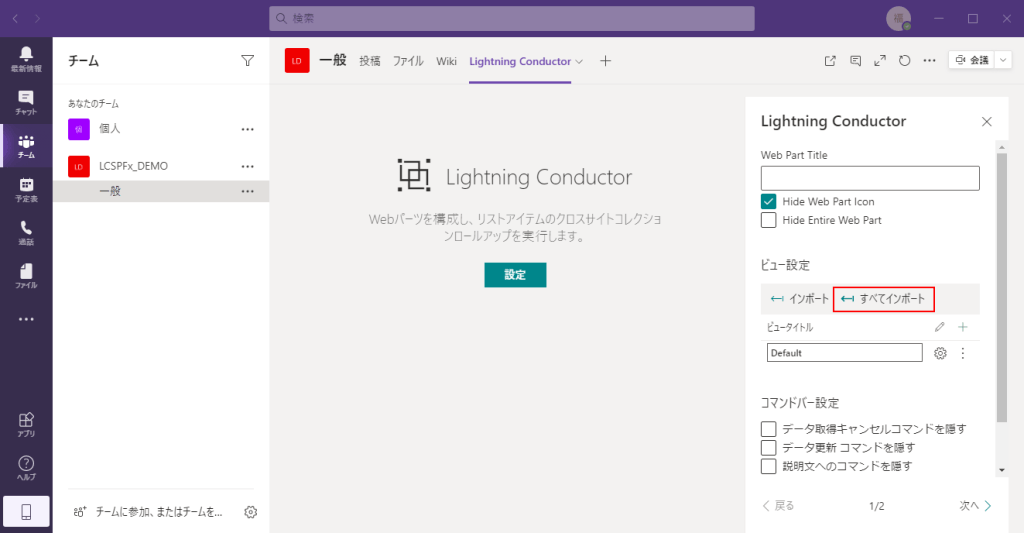Screen dimensions: 1024x533
Task: Uncheck Hide Web Part Icon
Action: tap(769, 201)
